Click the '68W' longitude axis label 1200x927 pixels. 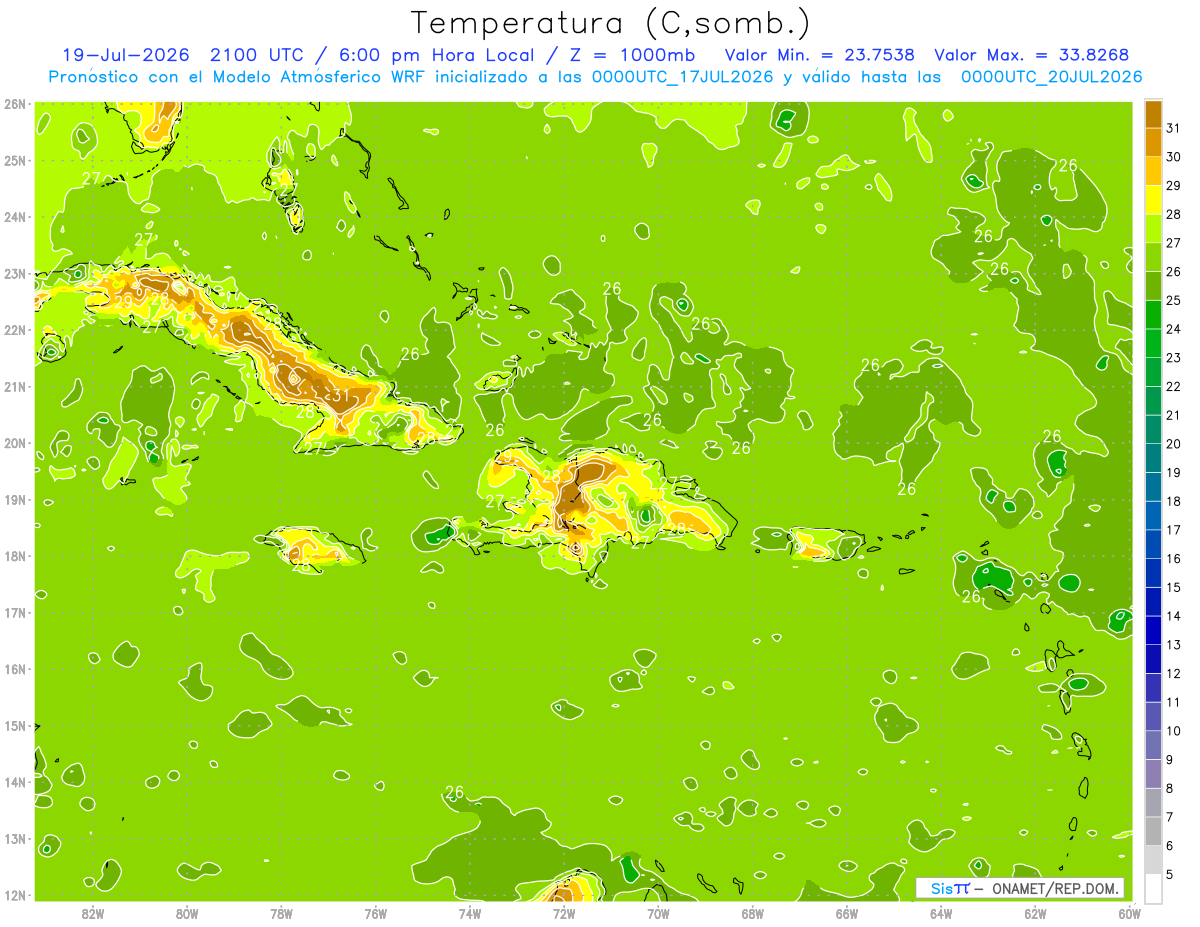tap(753, 912)
